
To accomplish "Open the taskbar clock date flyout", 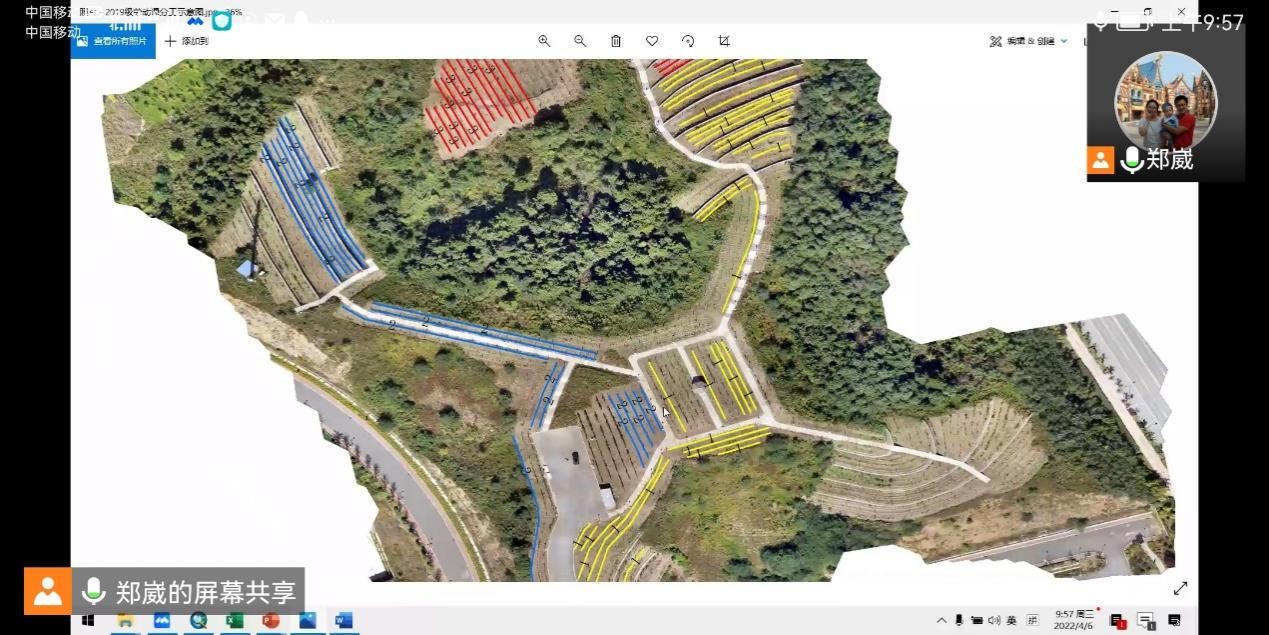I will 1072,621.
